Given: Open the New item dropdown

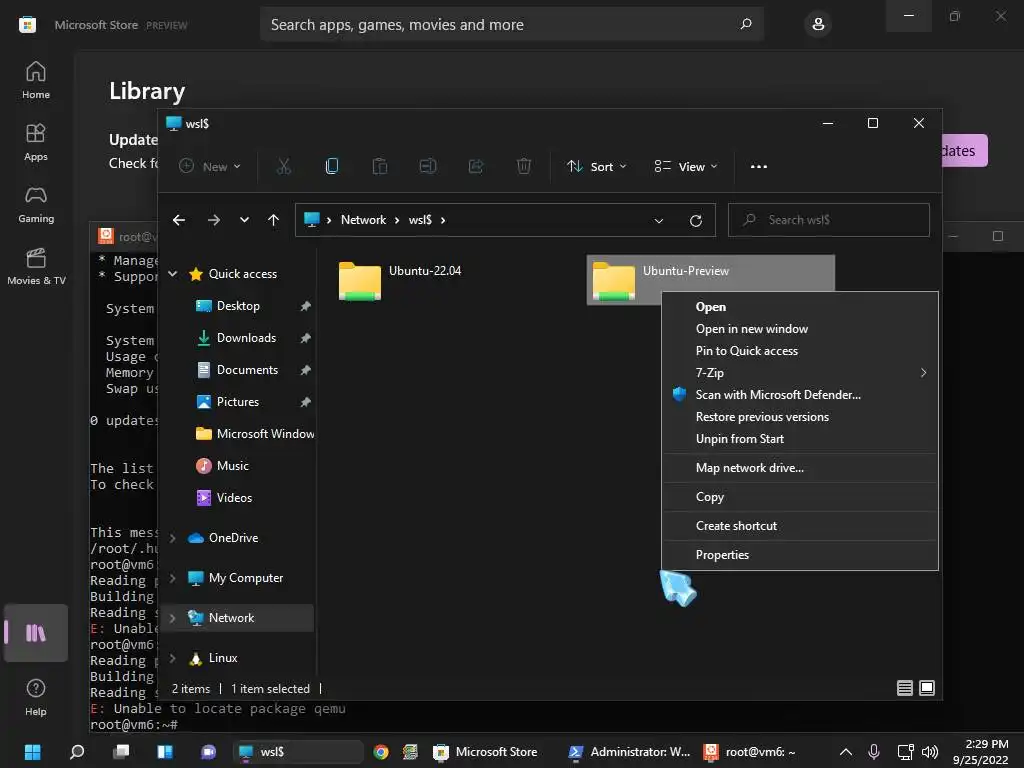Looking at the screenshot, I should point(210,167).
